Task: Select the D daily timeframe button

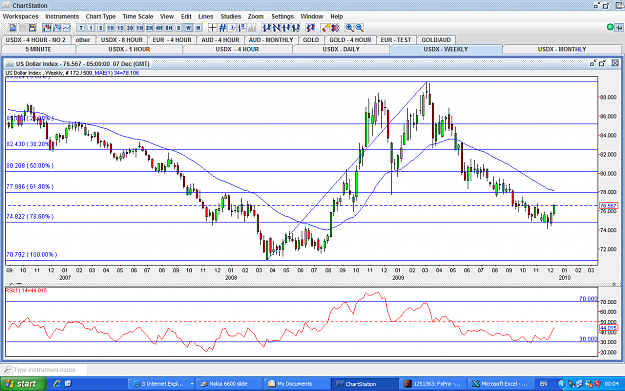Action: click(179, 28)
